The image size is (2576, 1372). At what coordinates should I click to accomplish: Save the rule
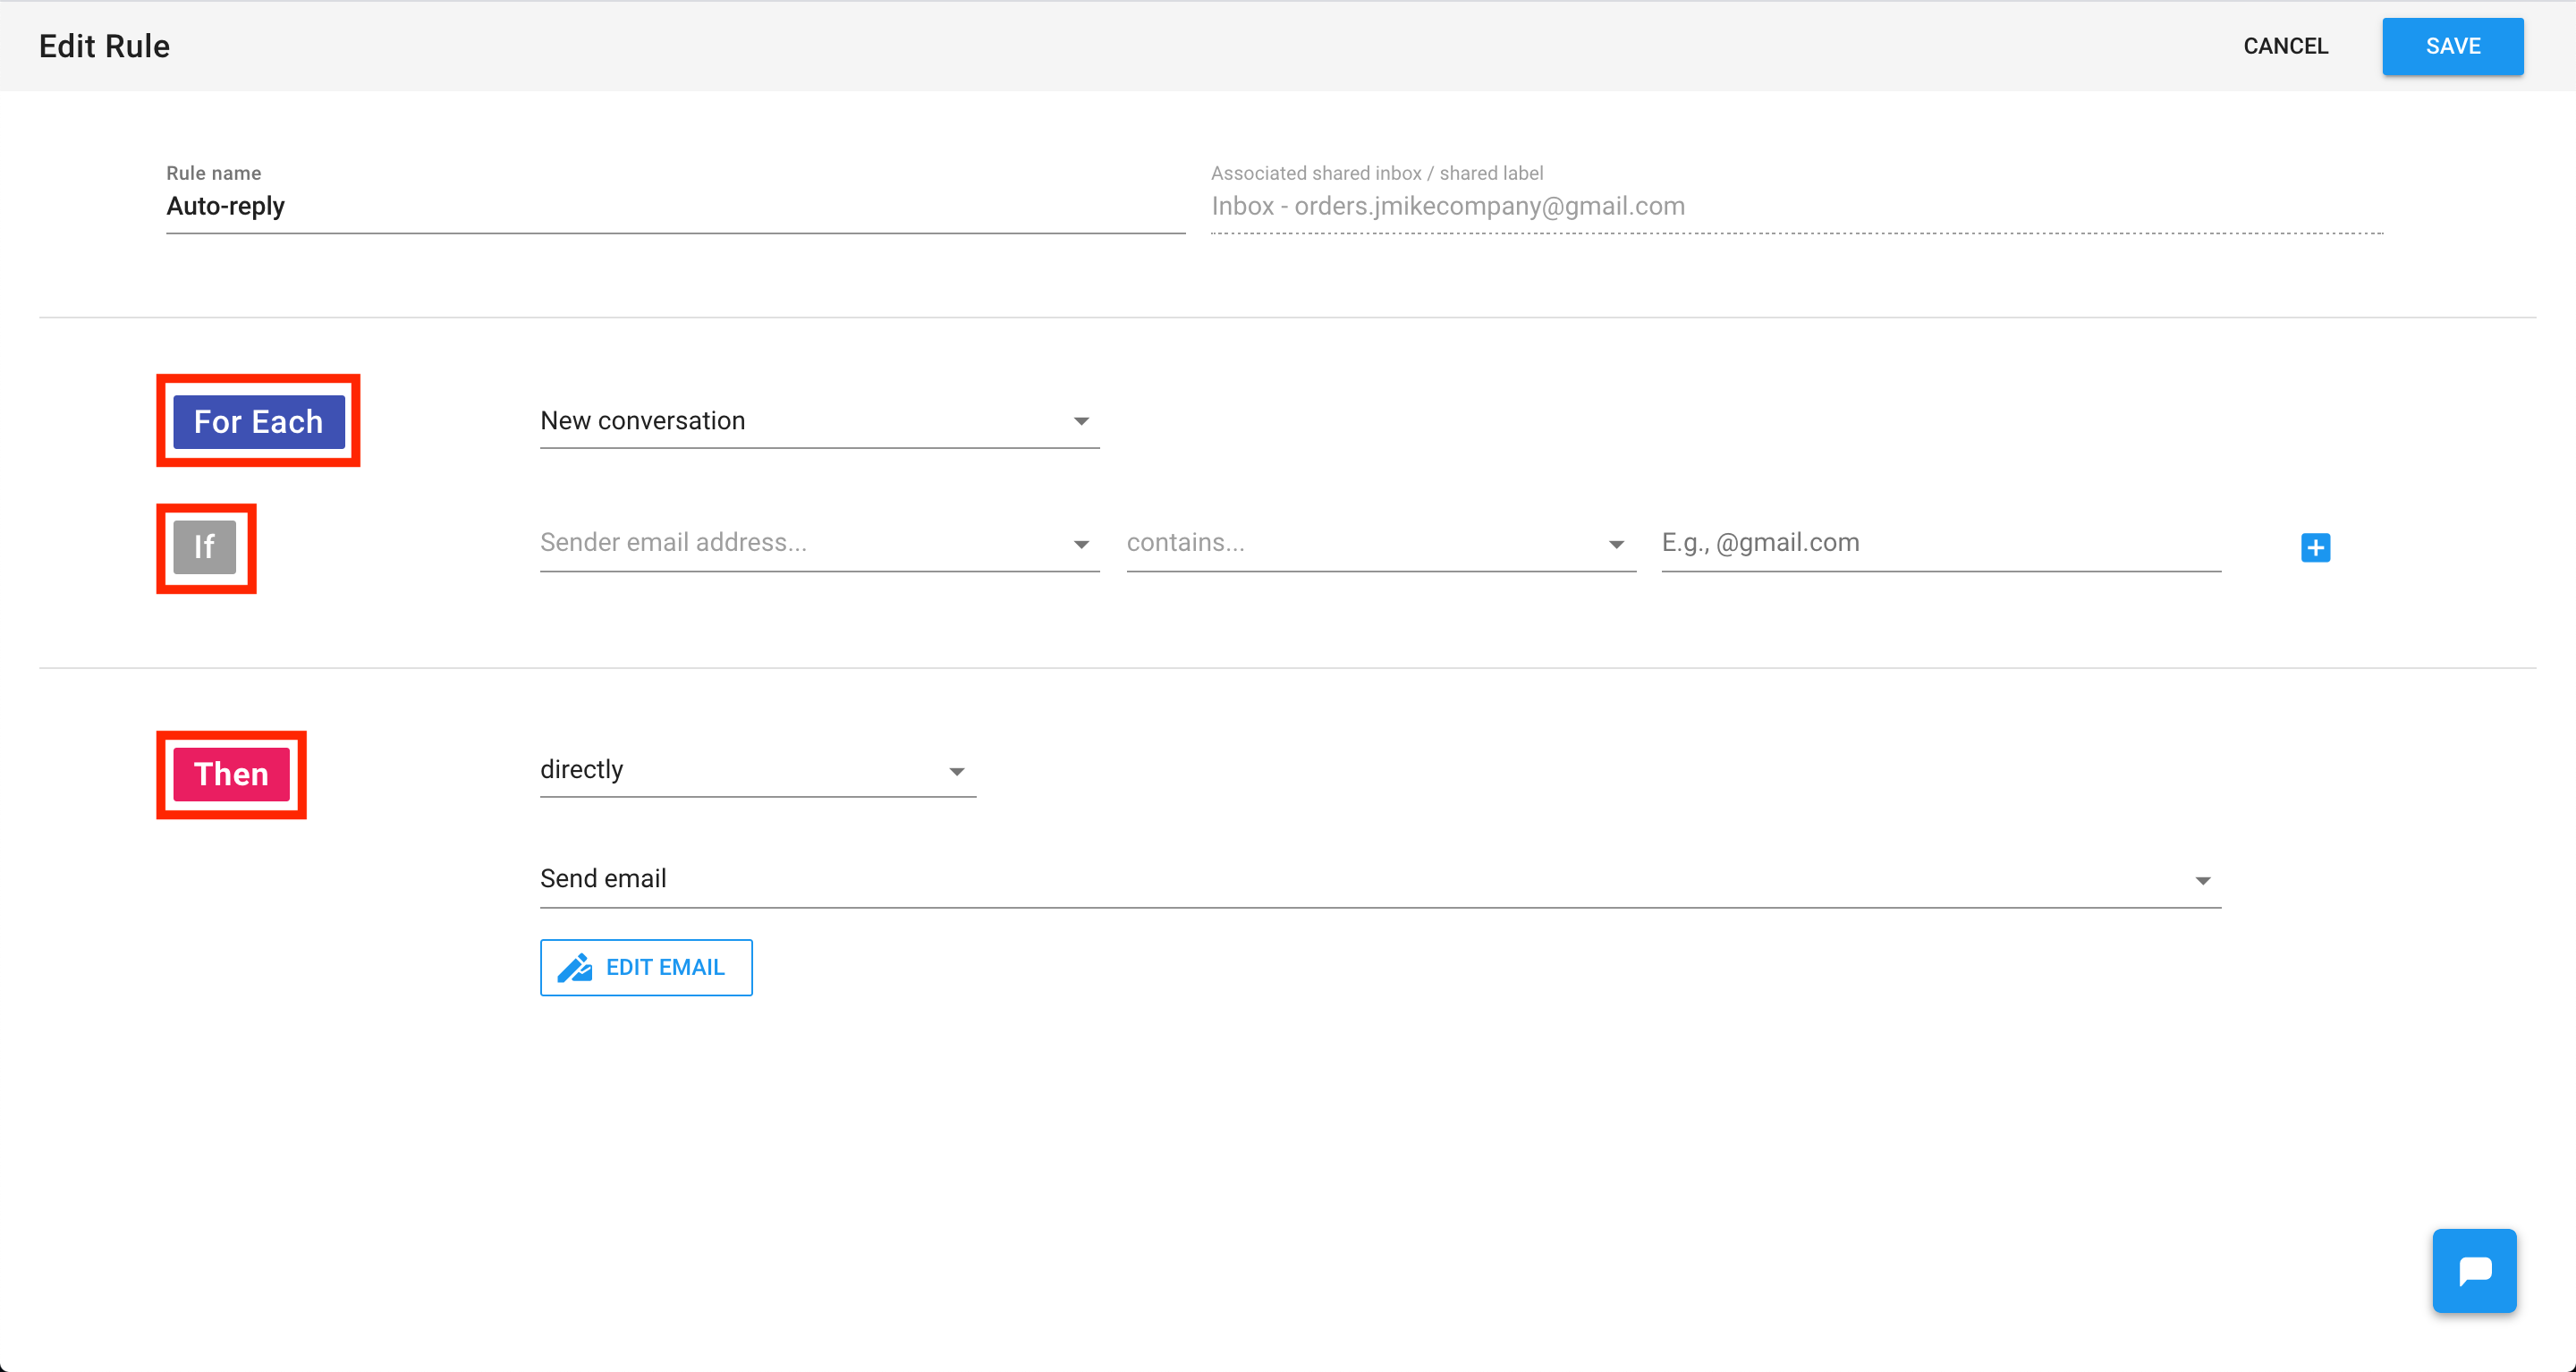(x=2452, y=46)
